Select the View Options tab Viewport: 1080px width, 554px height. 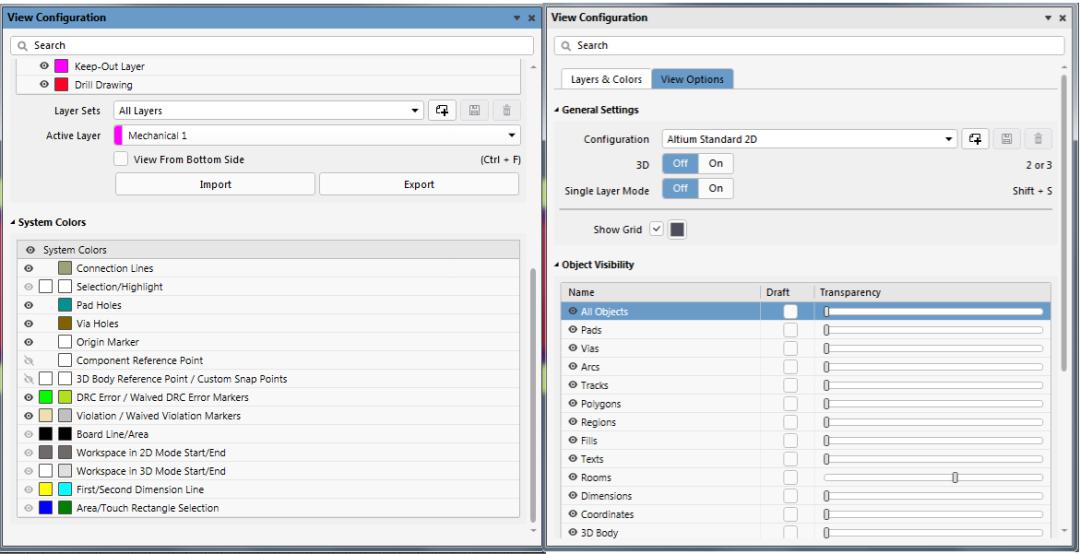pos(692,79)
